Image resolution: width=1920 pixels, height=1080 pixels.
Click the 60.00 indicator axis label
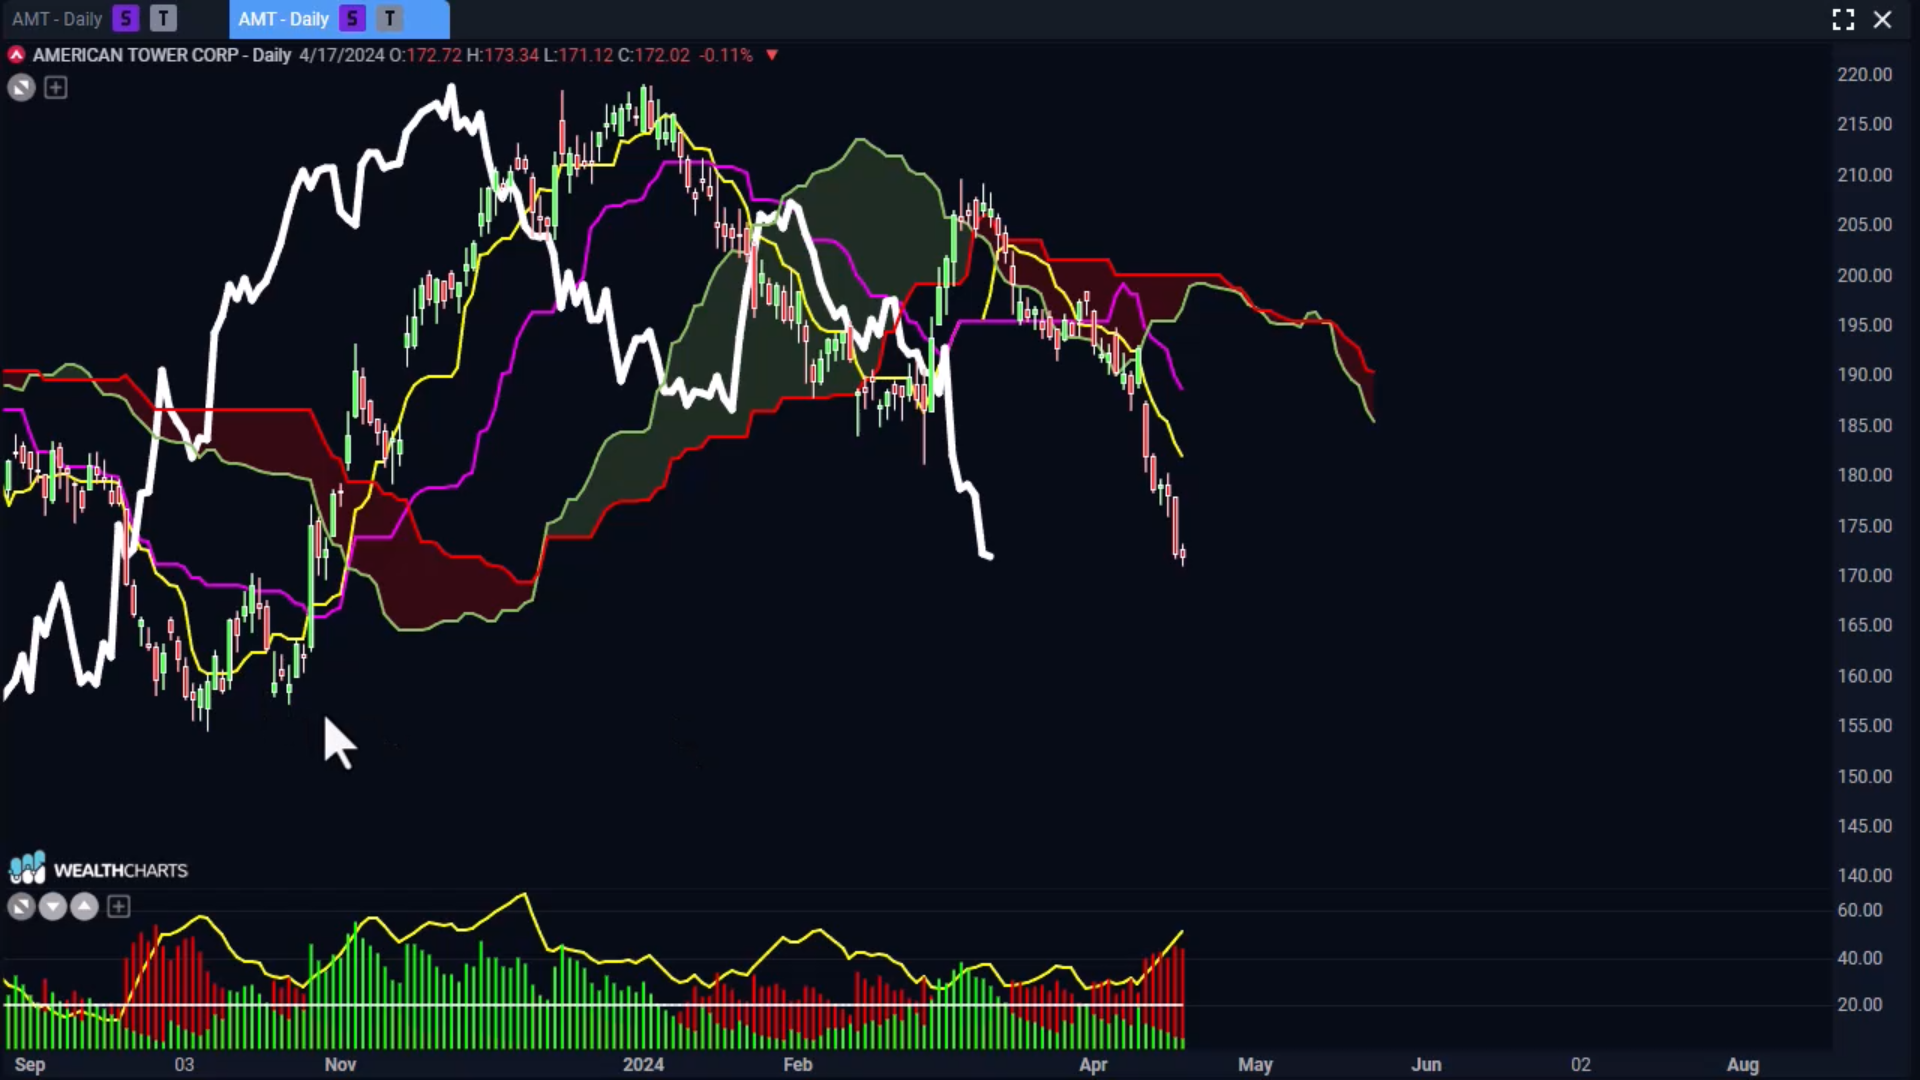[x=1859, y=910]
